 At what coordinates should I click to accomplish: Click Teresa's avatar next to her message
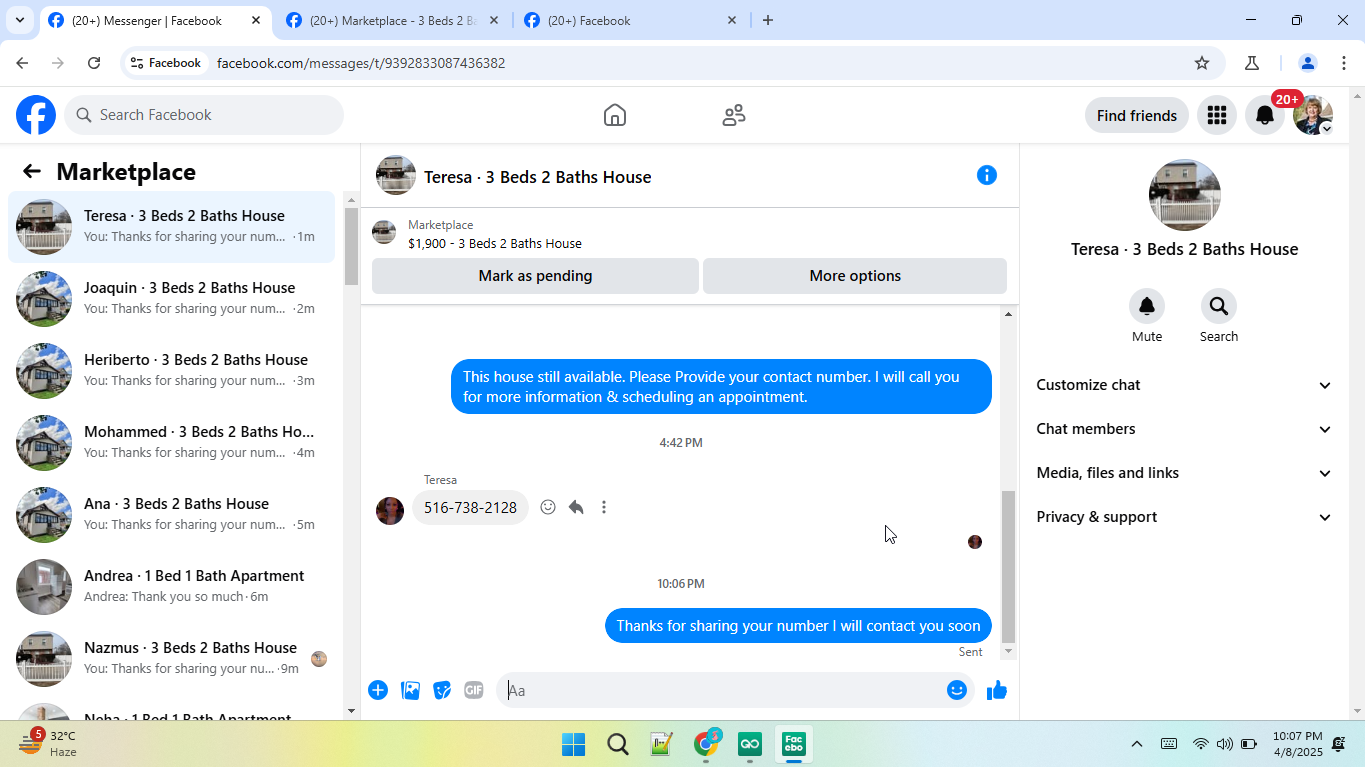coord(390,510)
